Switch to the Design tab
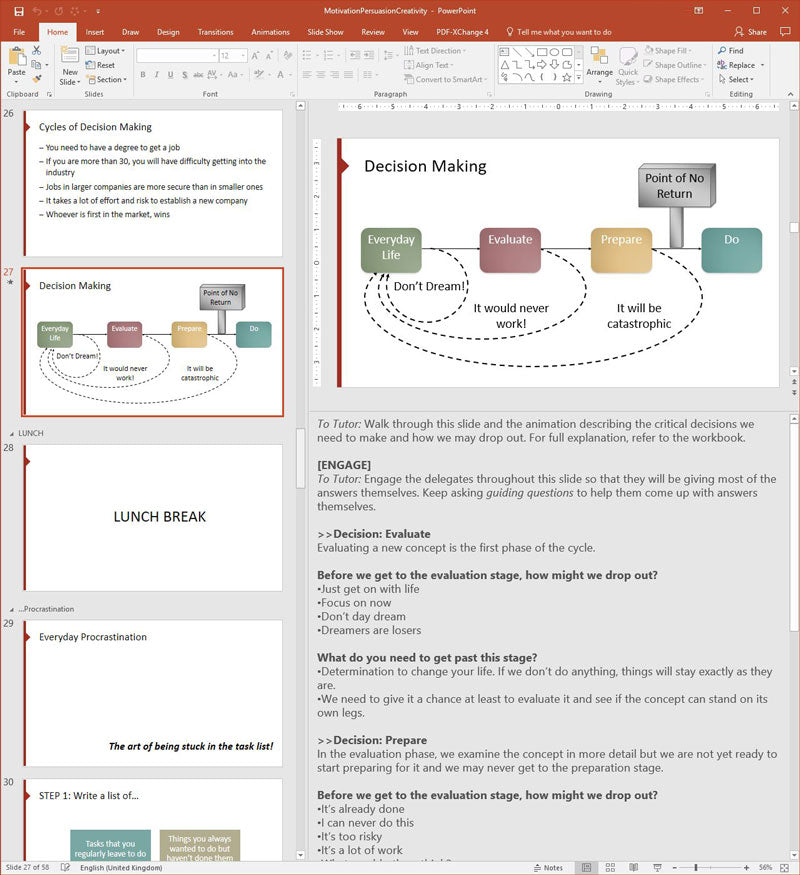Image resolution: width=800 pixels, height=875 pixels. [x=168, y=32]
